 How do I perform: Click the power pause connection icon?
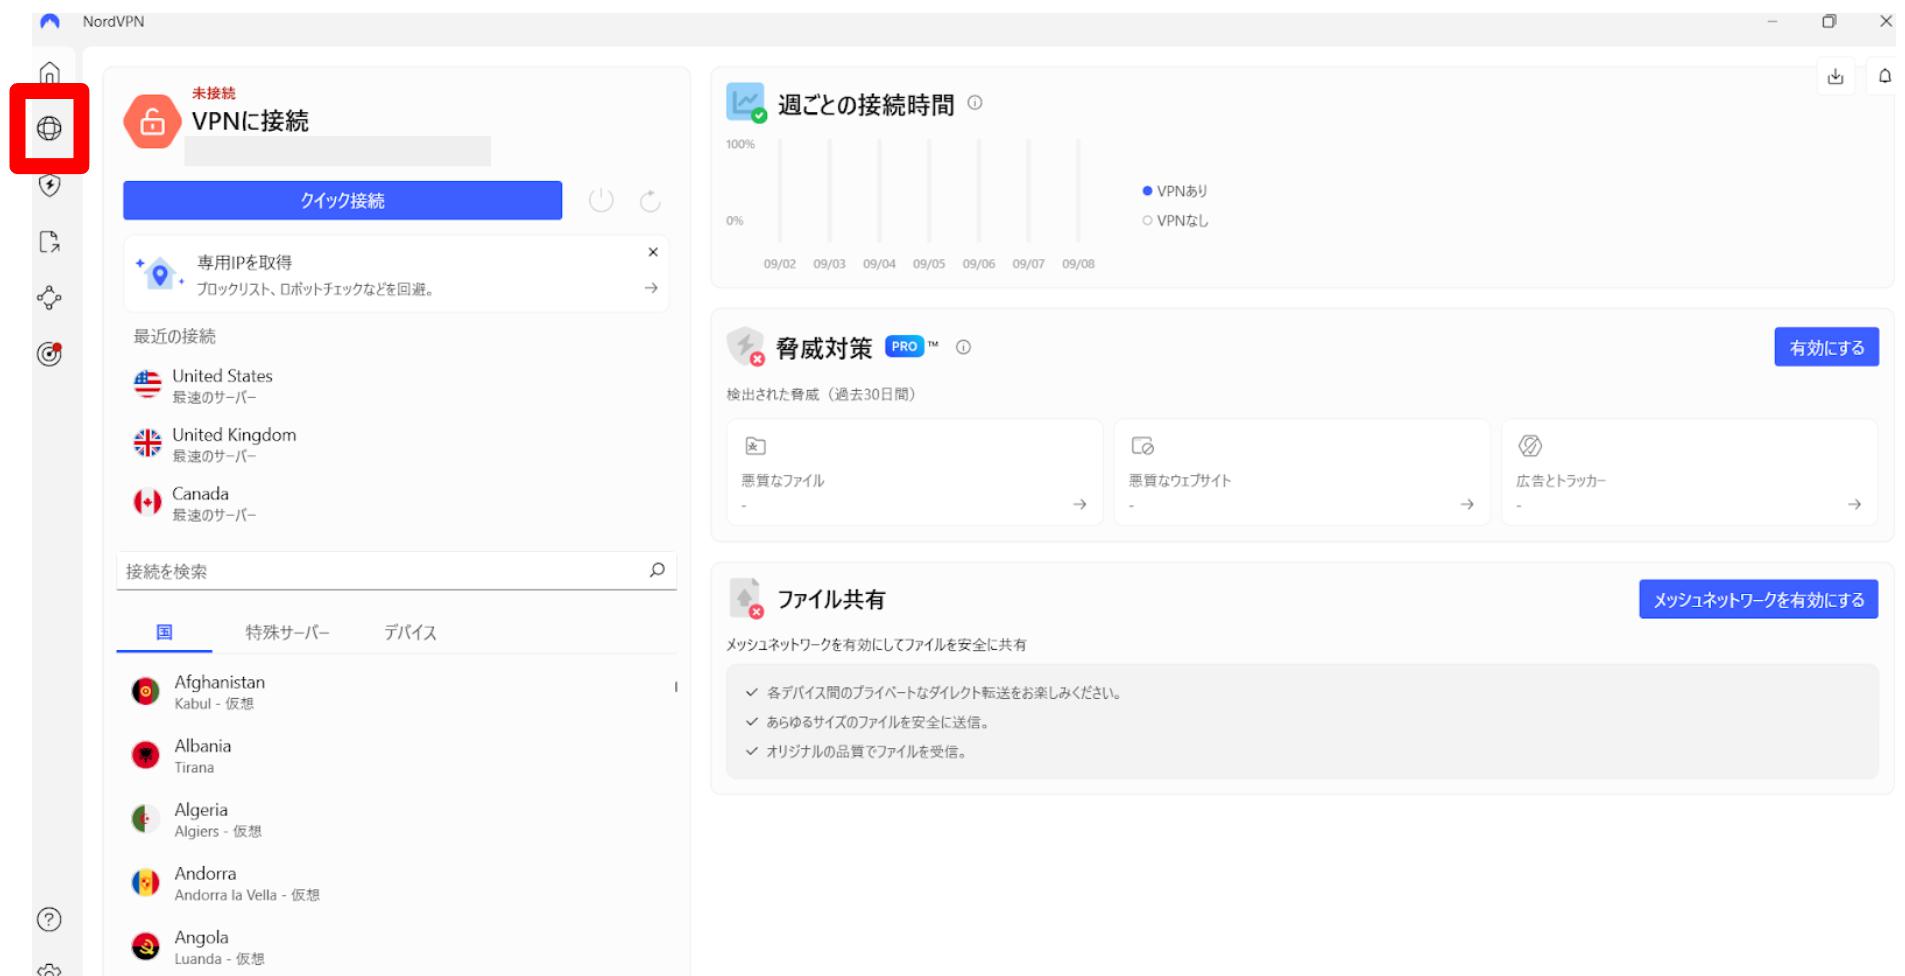(x=601, y=201)
